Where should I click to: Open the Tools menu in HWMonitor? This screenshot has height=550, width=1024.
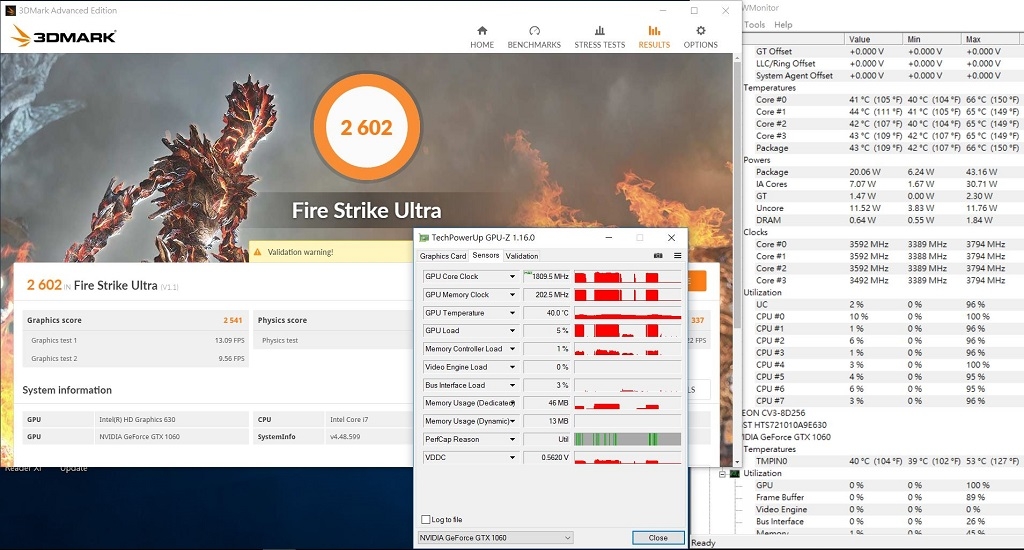[x=754, y=25]
